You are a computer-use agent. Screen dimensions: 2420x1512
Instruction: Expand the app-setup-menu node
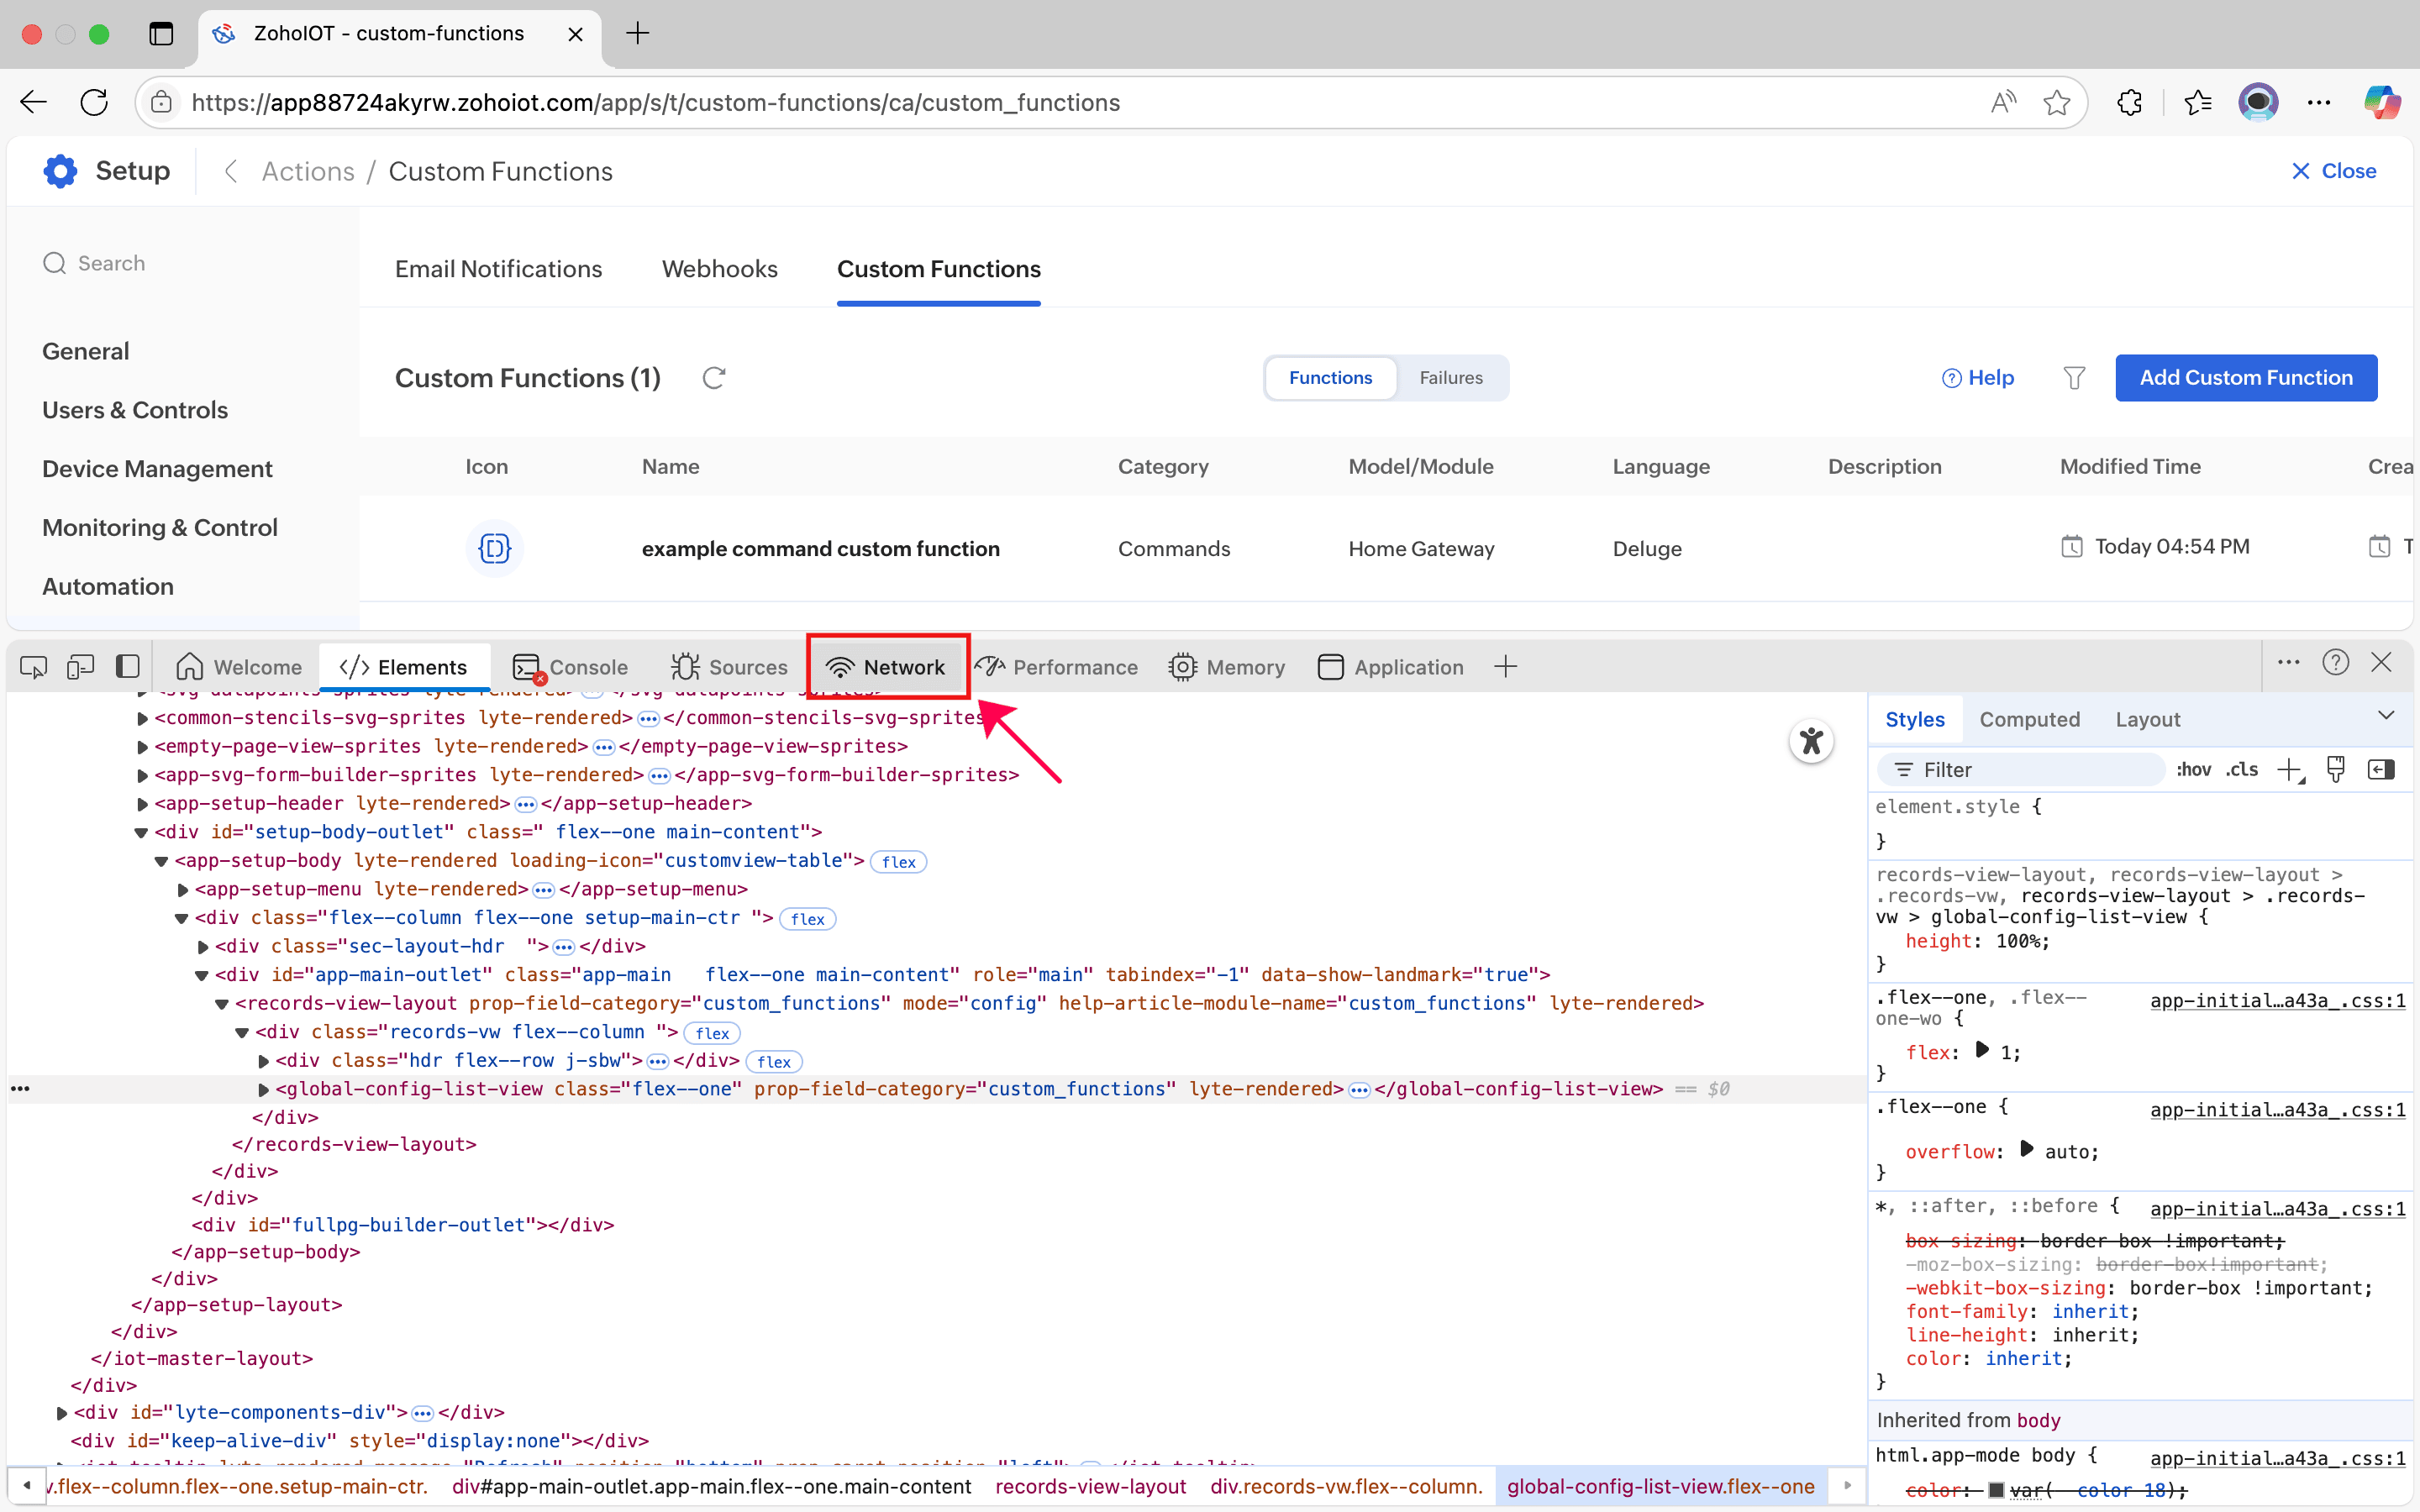tap(183, 889)
